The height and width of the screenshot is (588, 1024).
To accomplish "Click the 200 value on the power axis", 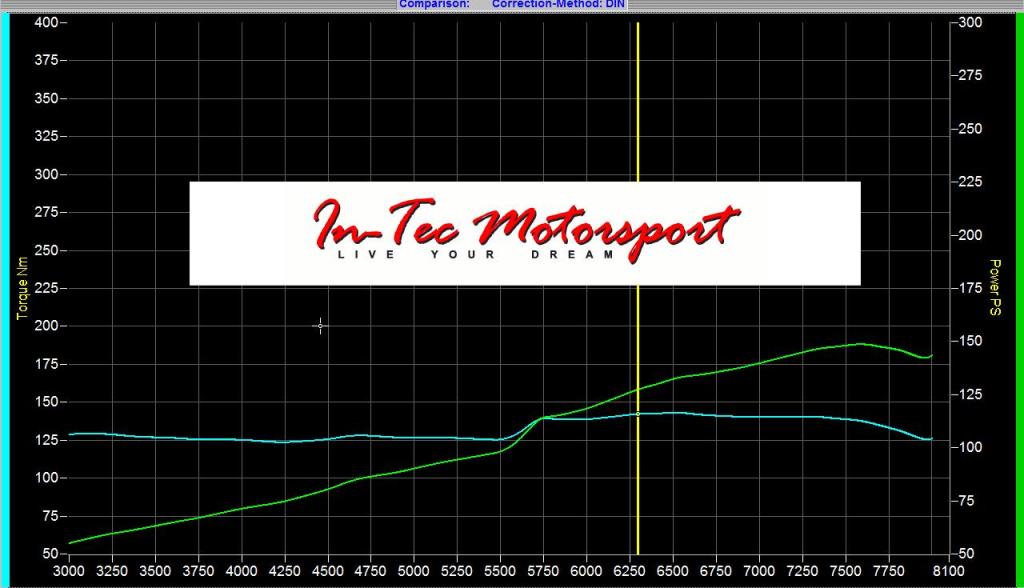I will tap(970, 235).
